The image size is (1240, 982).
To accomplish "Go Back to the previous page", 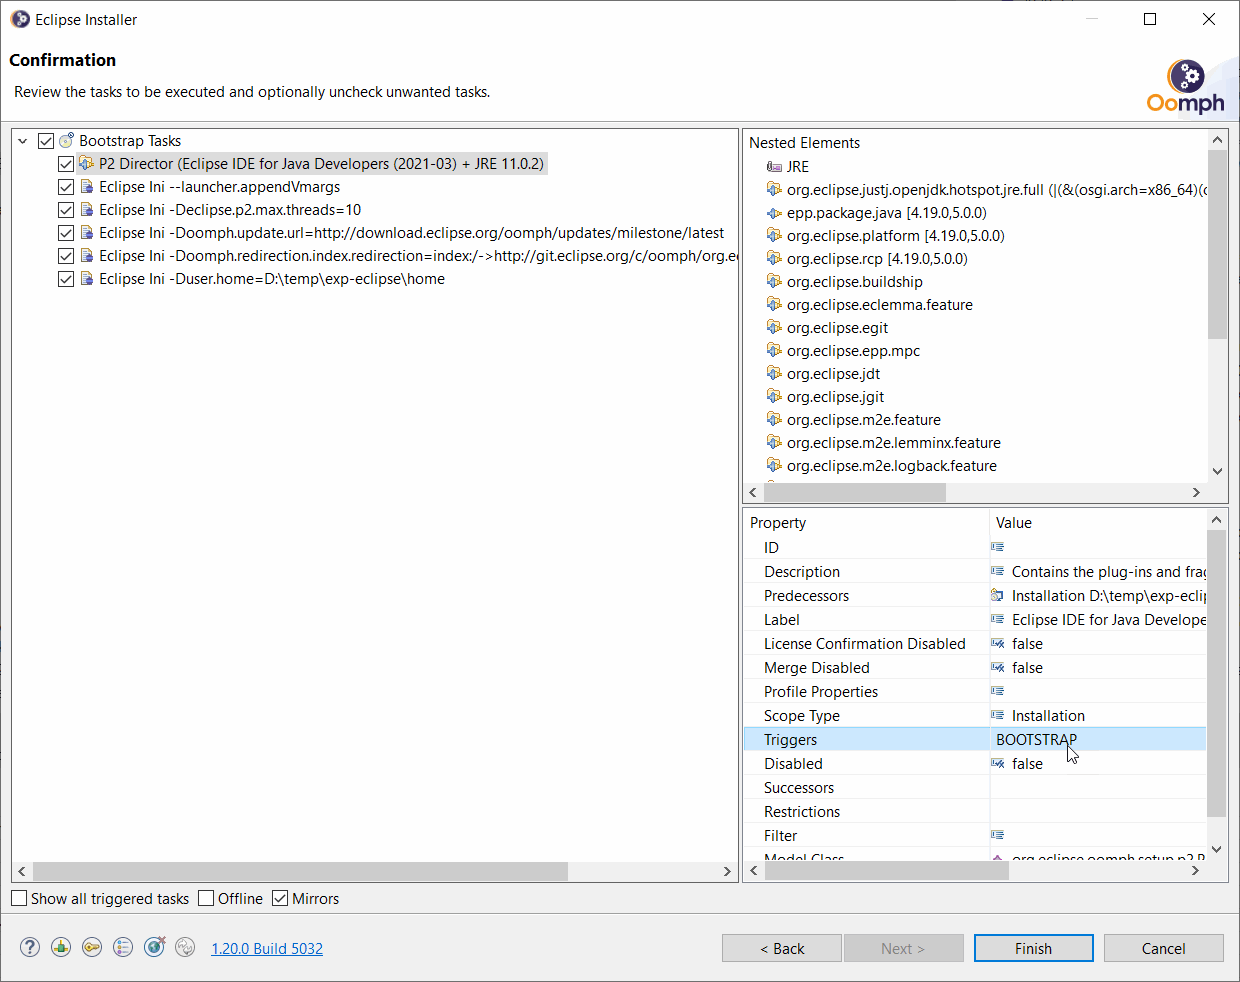I will click(782, 948).
